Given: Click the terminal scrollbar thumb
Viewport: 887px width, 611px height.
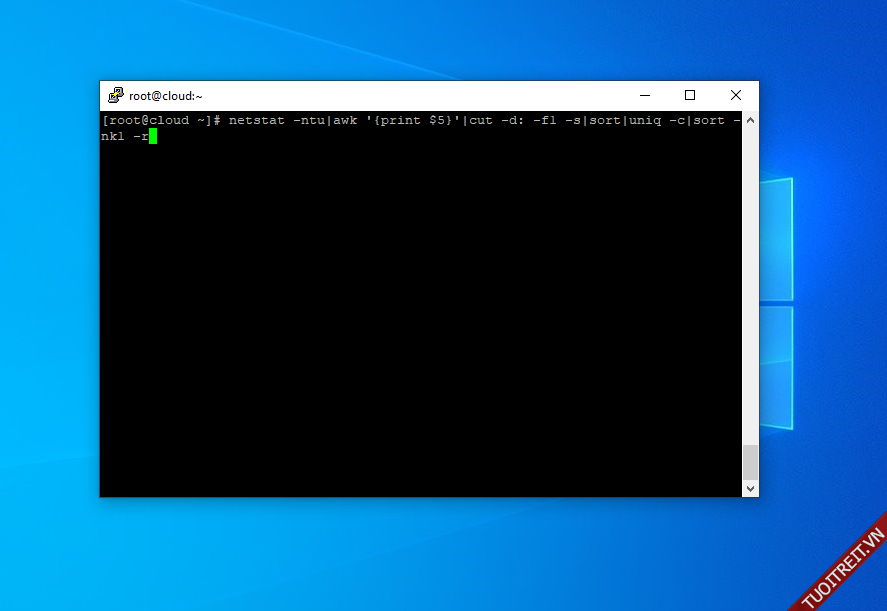Looking at the screenshot, I should (x=750, y=461).
